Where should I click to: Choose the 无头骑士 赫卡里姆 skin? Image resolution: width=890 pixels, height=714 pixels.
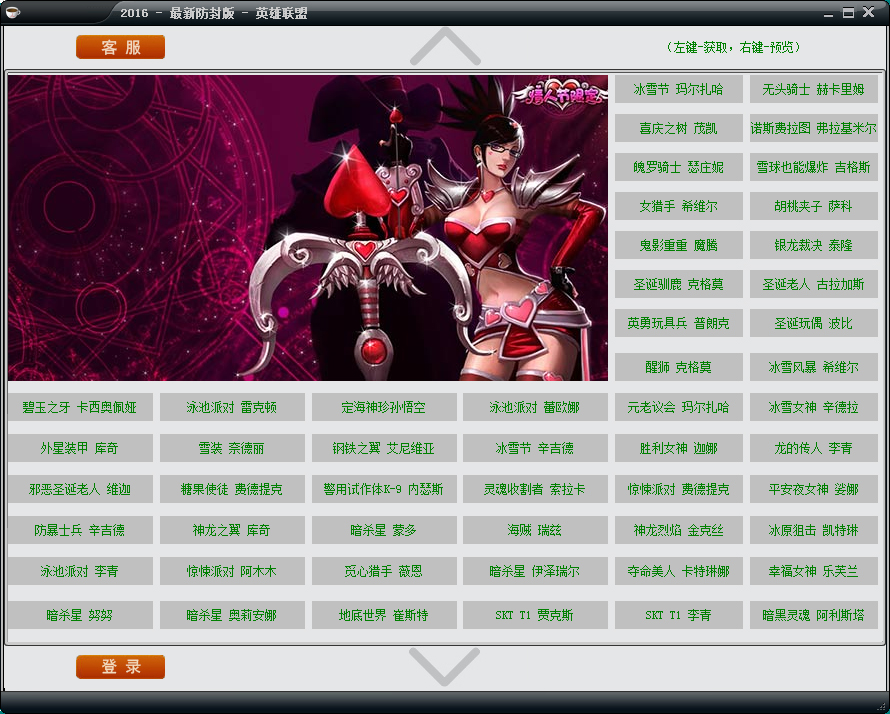click(813, 89)
